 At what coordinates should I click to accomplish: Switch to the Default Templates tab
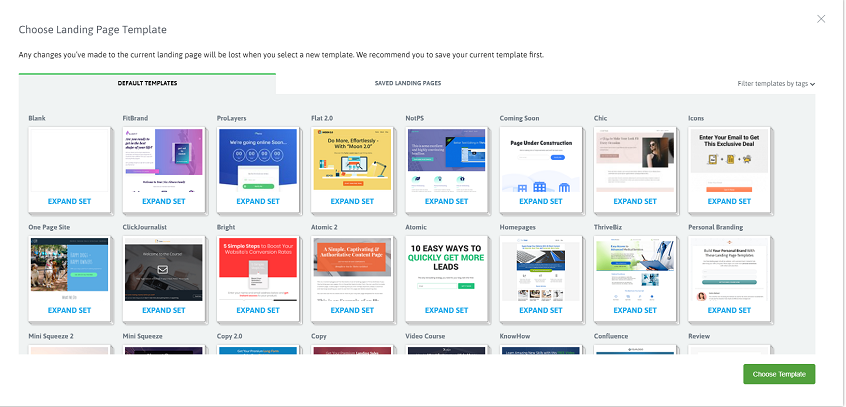pos(147,83)
